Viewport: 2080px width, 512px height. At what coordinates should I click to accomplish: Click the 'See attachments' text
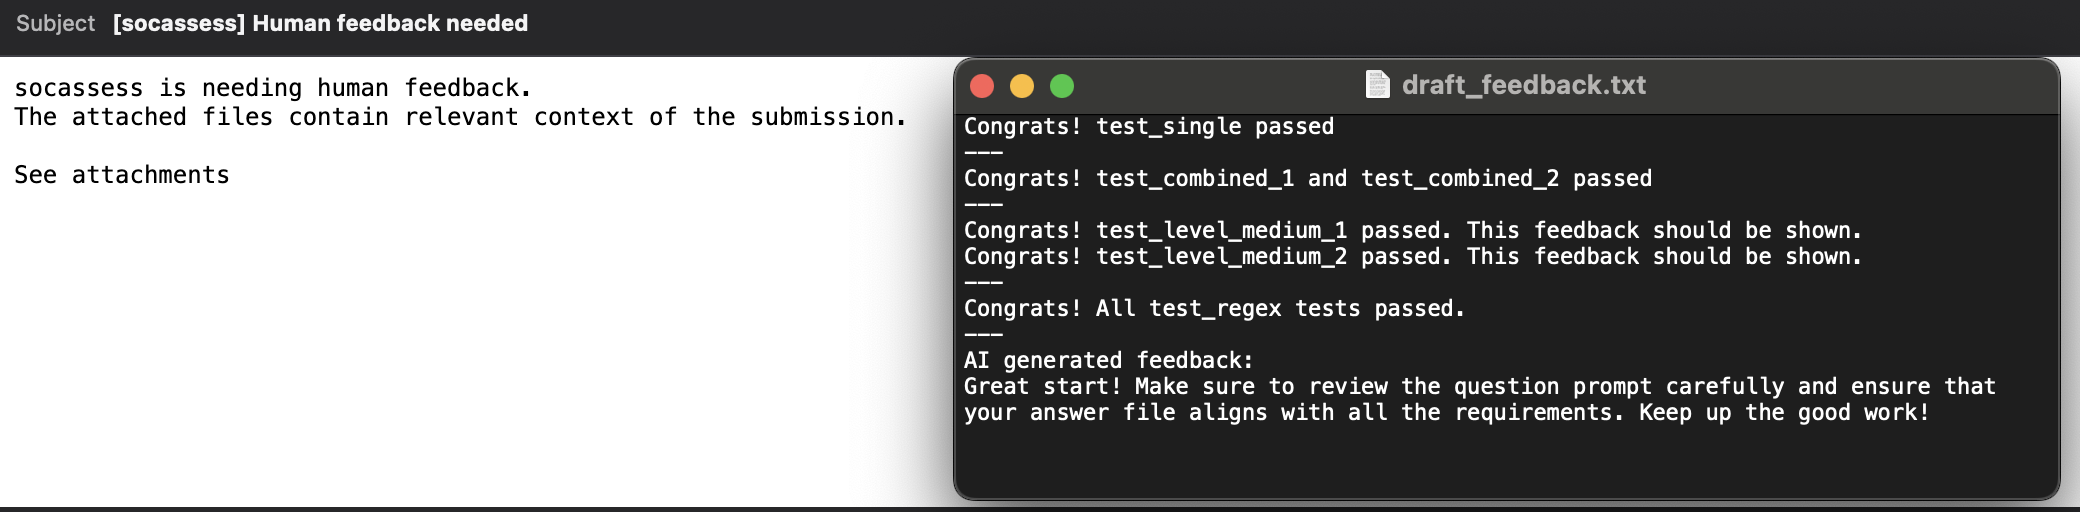click(x=122, y=175)
